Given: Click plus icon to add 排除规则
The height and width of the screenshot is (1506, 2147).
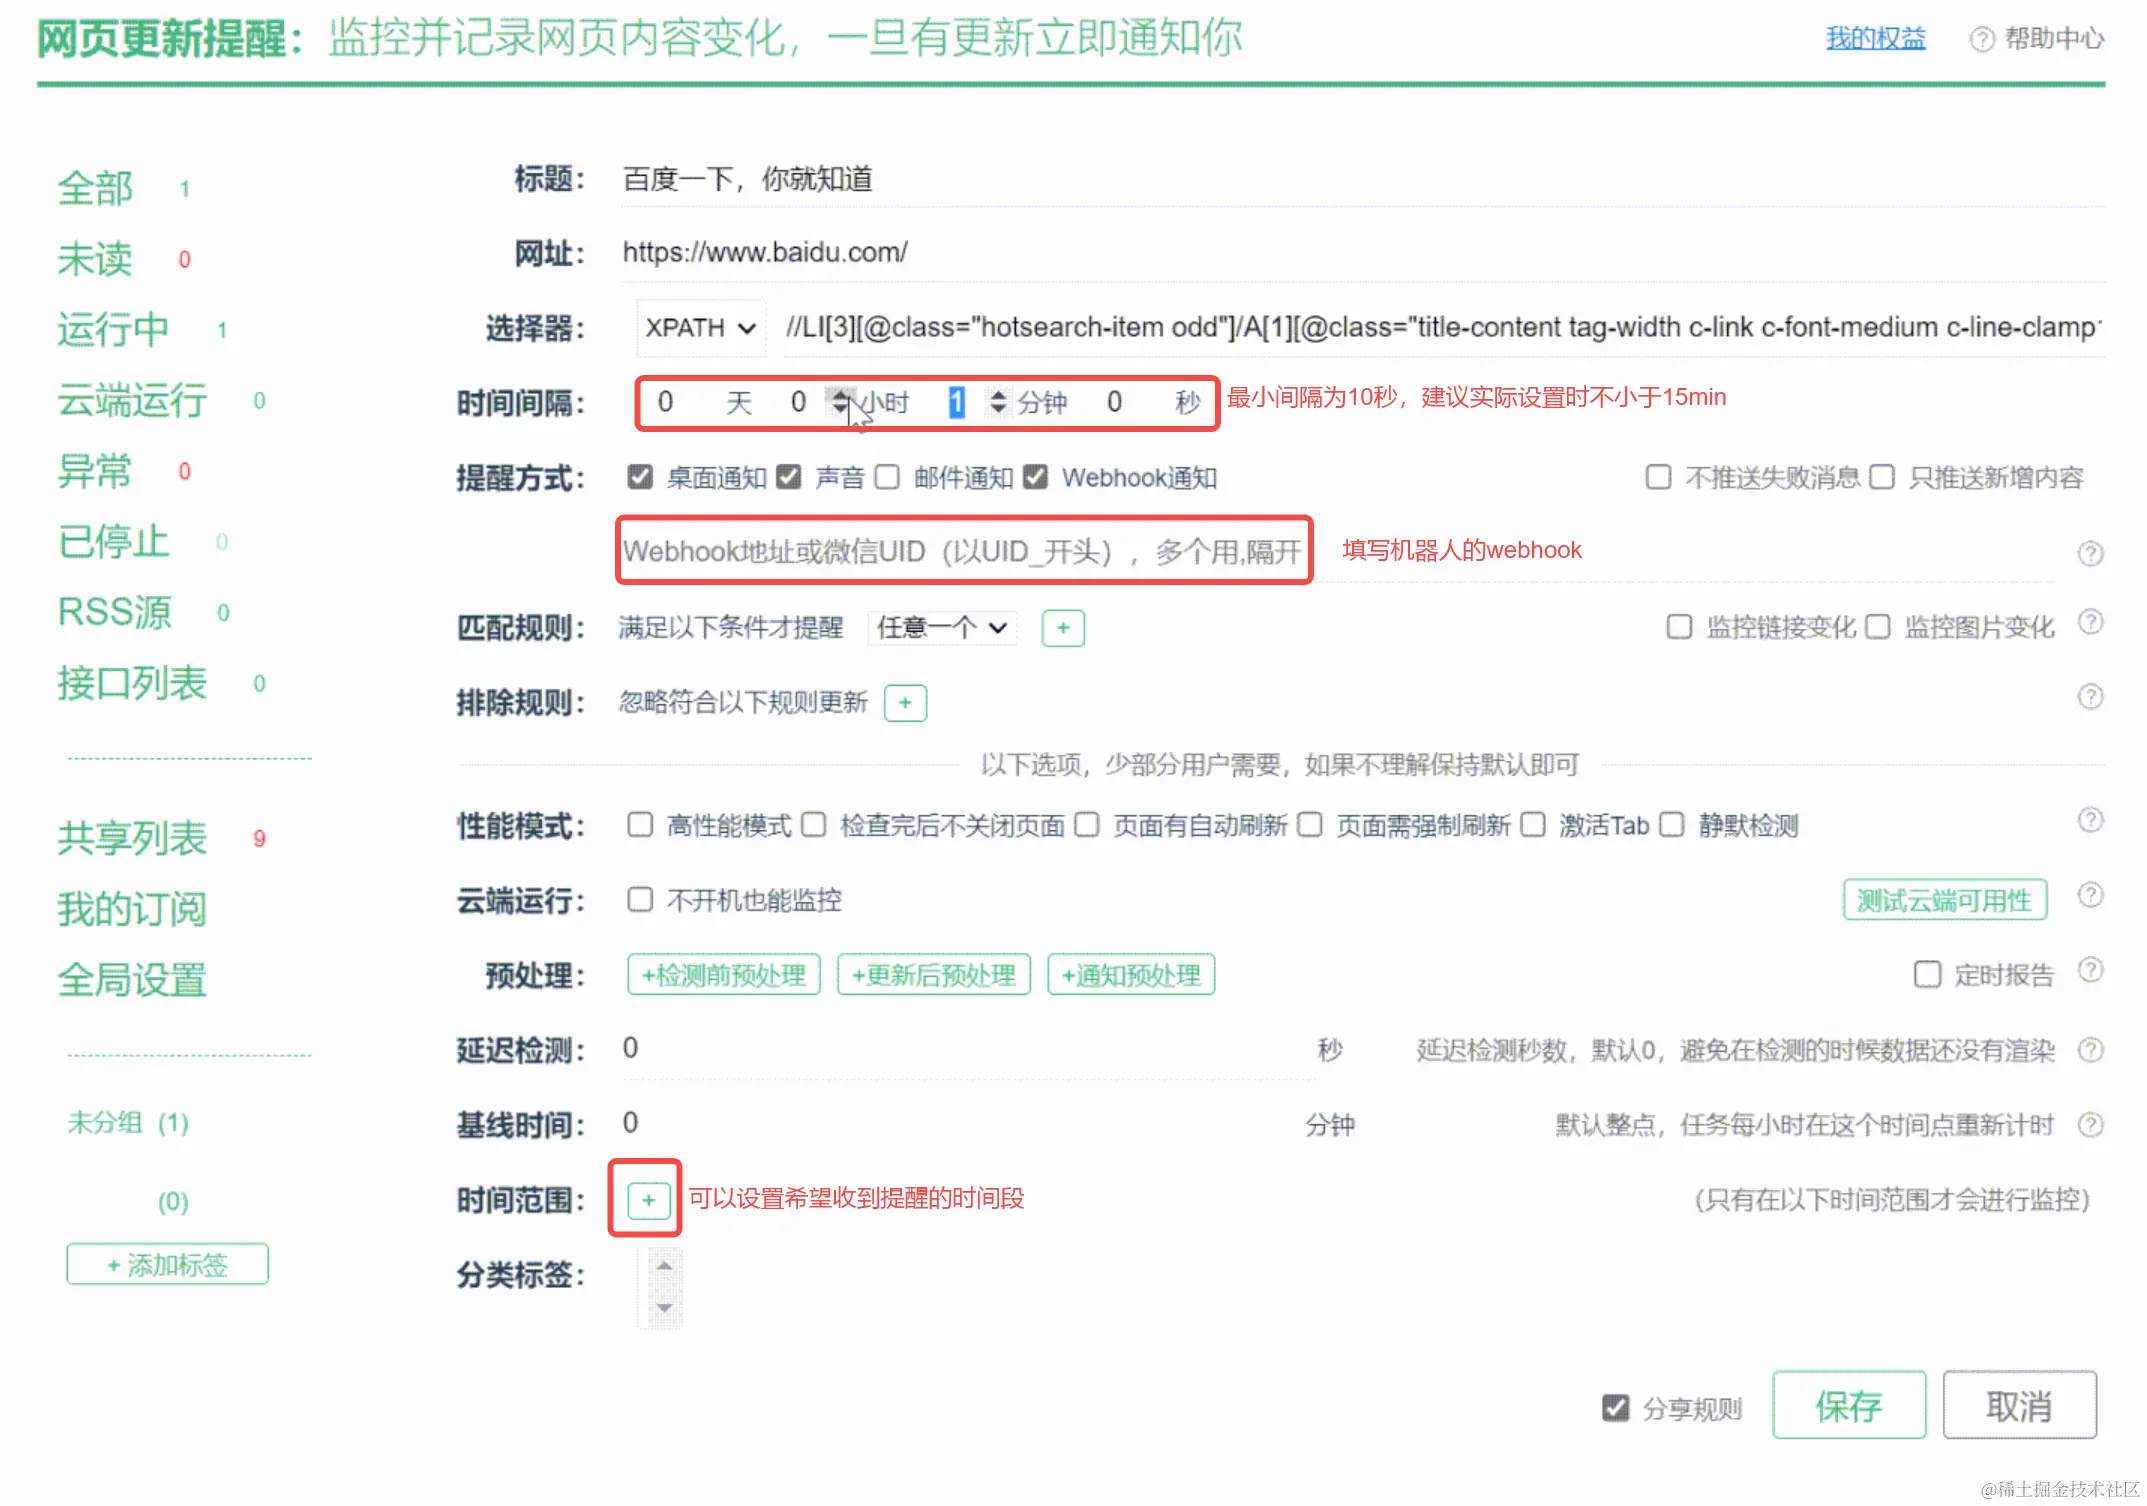Looking at the screenshot, I should click(905, 703).
